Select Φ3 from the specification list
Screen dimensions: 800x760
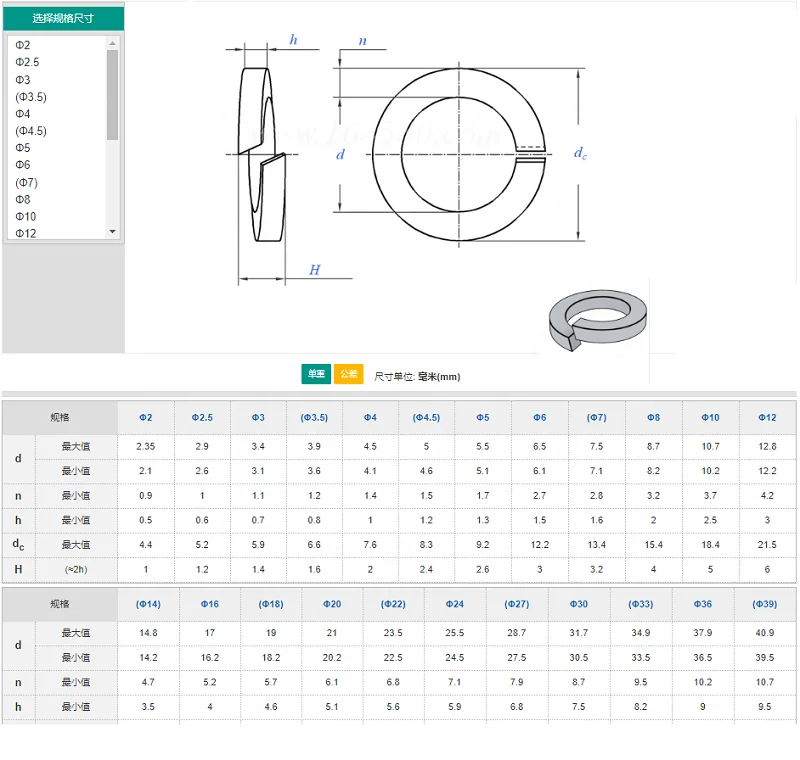(x=21, y=79)
